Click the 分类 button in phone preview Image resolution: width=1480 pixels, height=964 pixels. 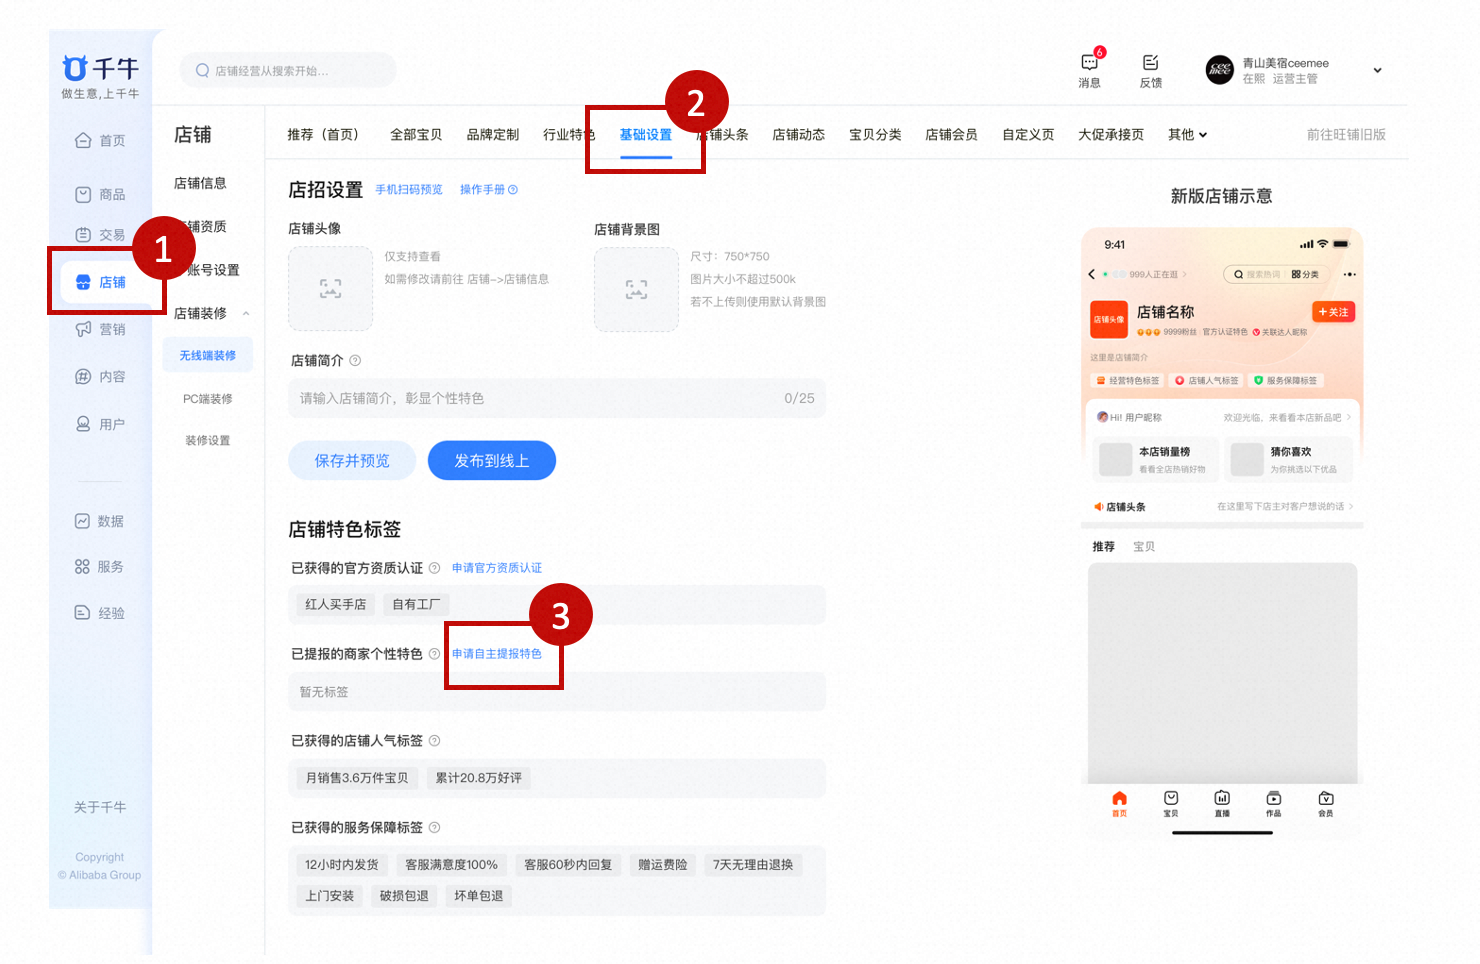click(x=1305, y=275)
